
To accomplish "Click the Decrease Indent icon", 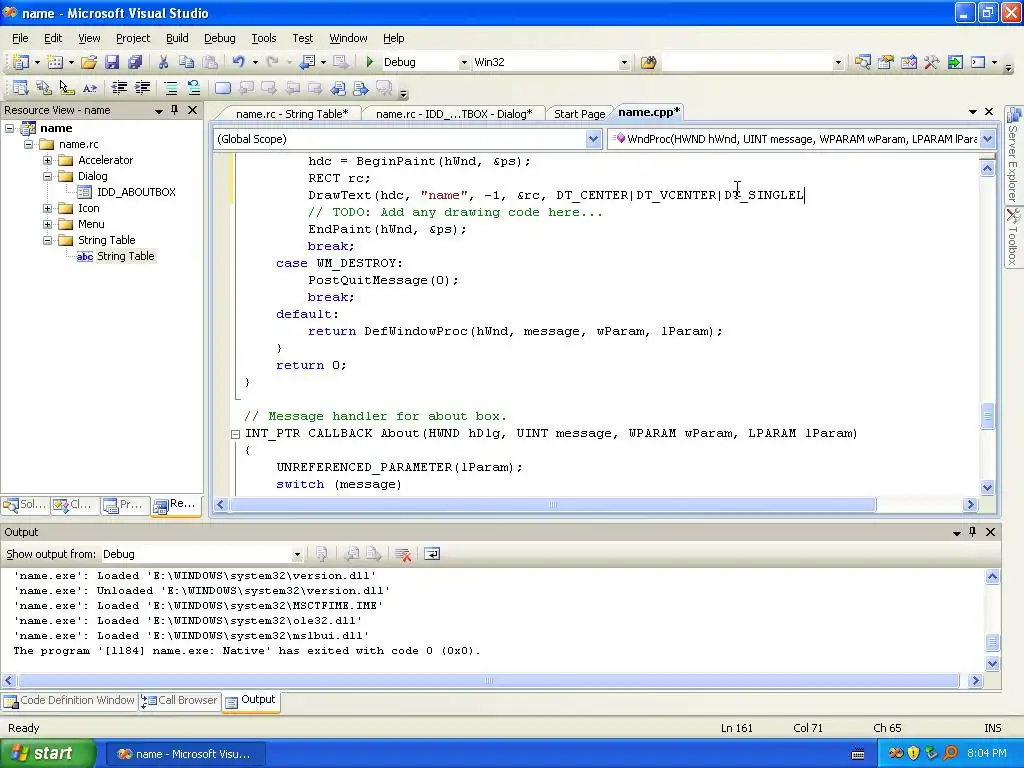I will point(119,88).
